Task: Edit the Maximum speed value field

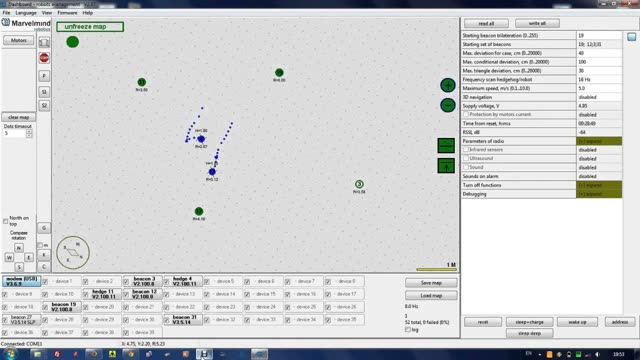Action: (599, 88)
